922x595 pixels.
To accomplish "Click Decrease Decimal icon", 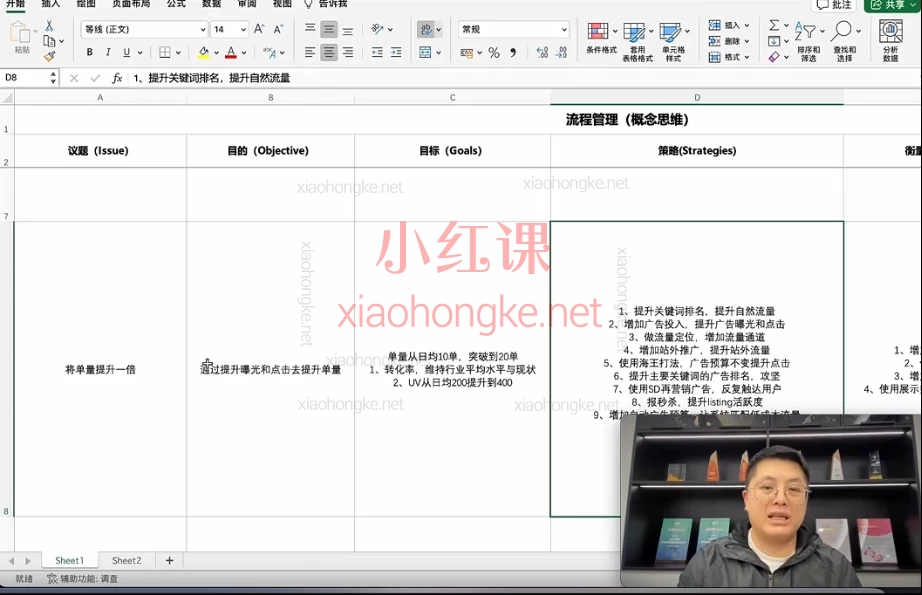I will [x=562, y=52].
